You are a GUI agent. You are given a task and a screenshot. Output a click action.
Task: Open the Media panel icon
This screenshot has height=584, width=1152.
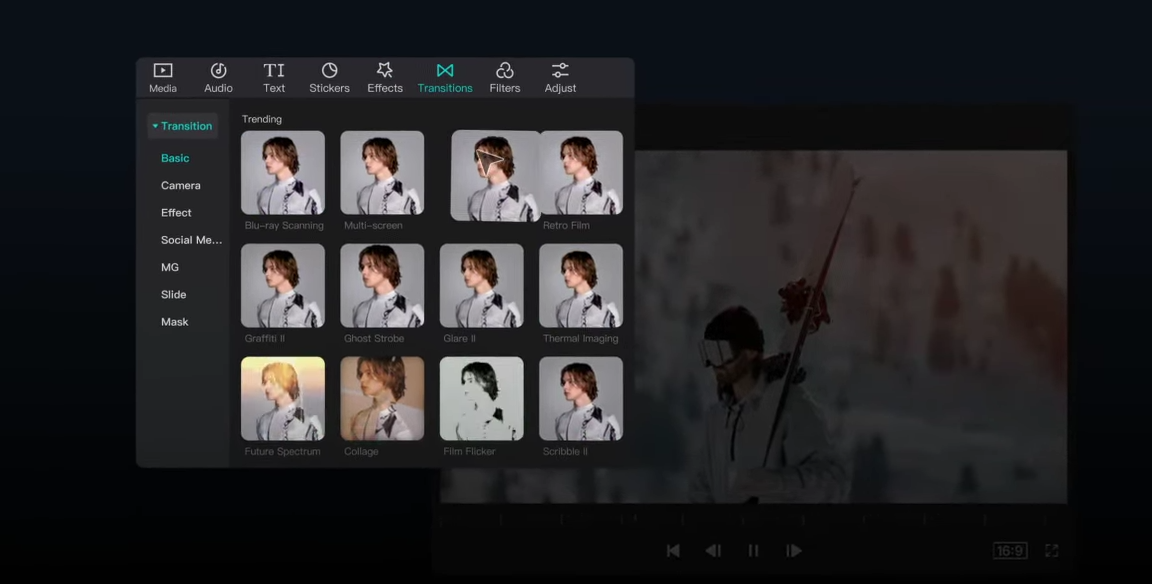pyautogui.click(x=163, y=72)
